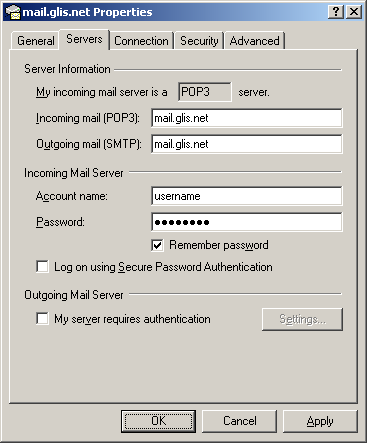Image resolution: width=367 pixels, height=443 pixels.
Task: Close the properties dialog with X
Action: (353, 12)
